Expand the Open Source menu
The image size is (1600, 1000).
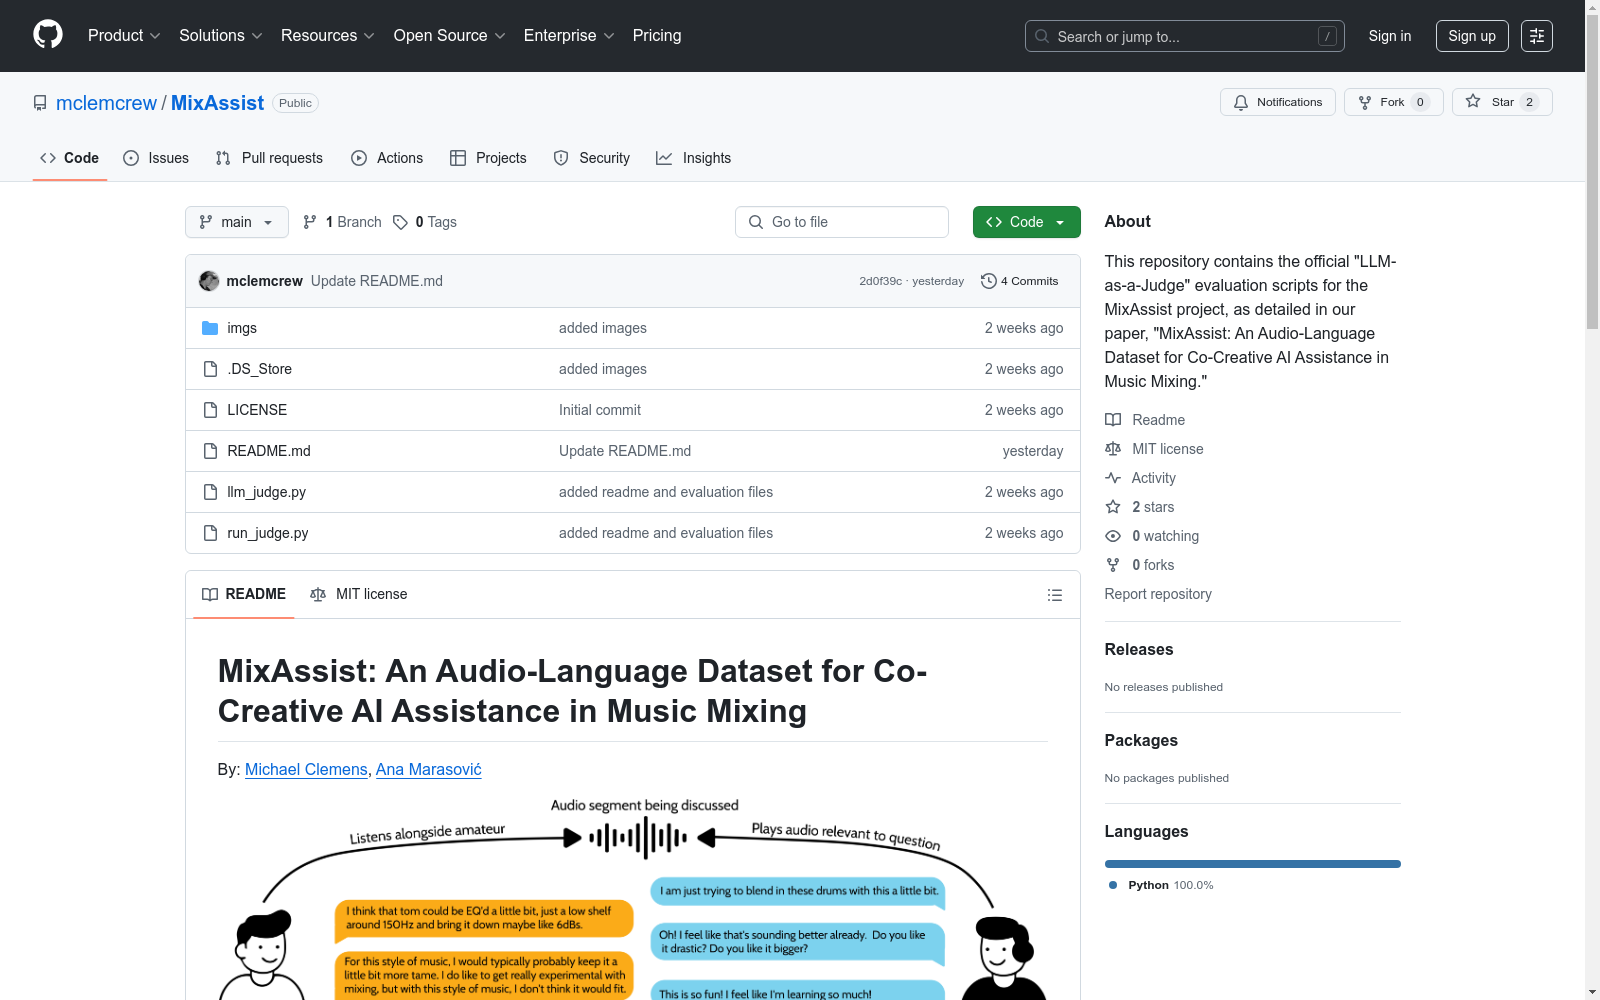[450, 36]
